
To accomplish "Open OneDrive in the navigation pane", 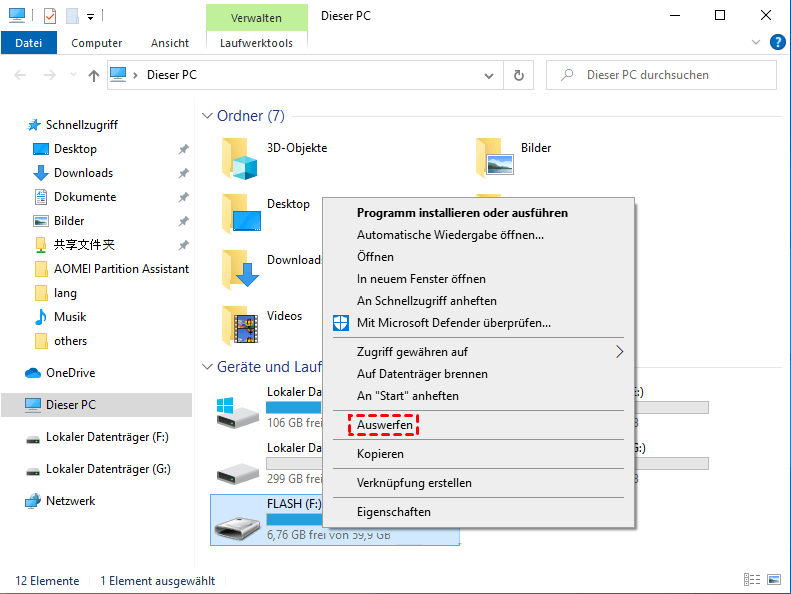I will pyautogui.click(x=69, y=373).
